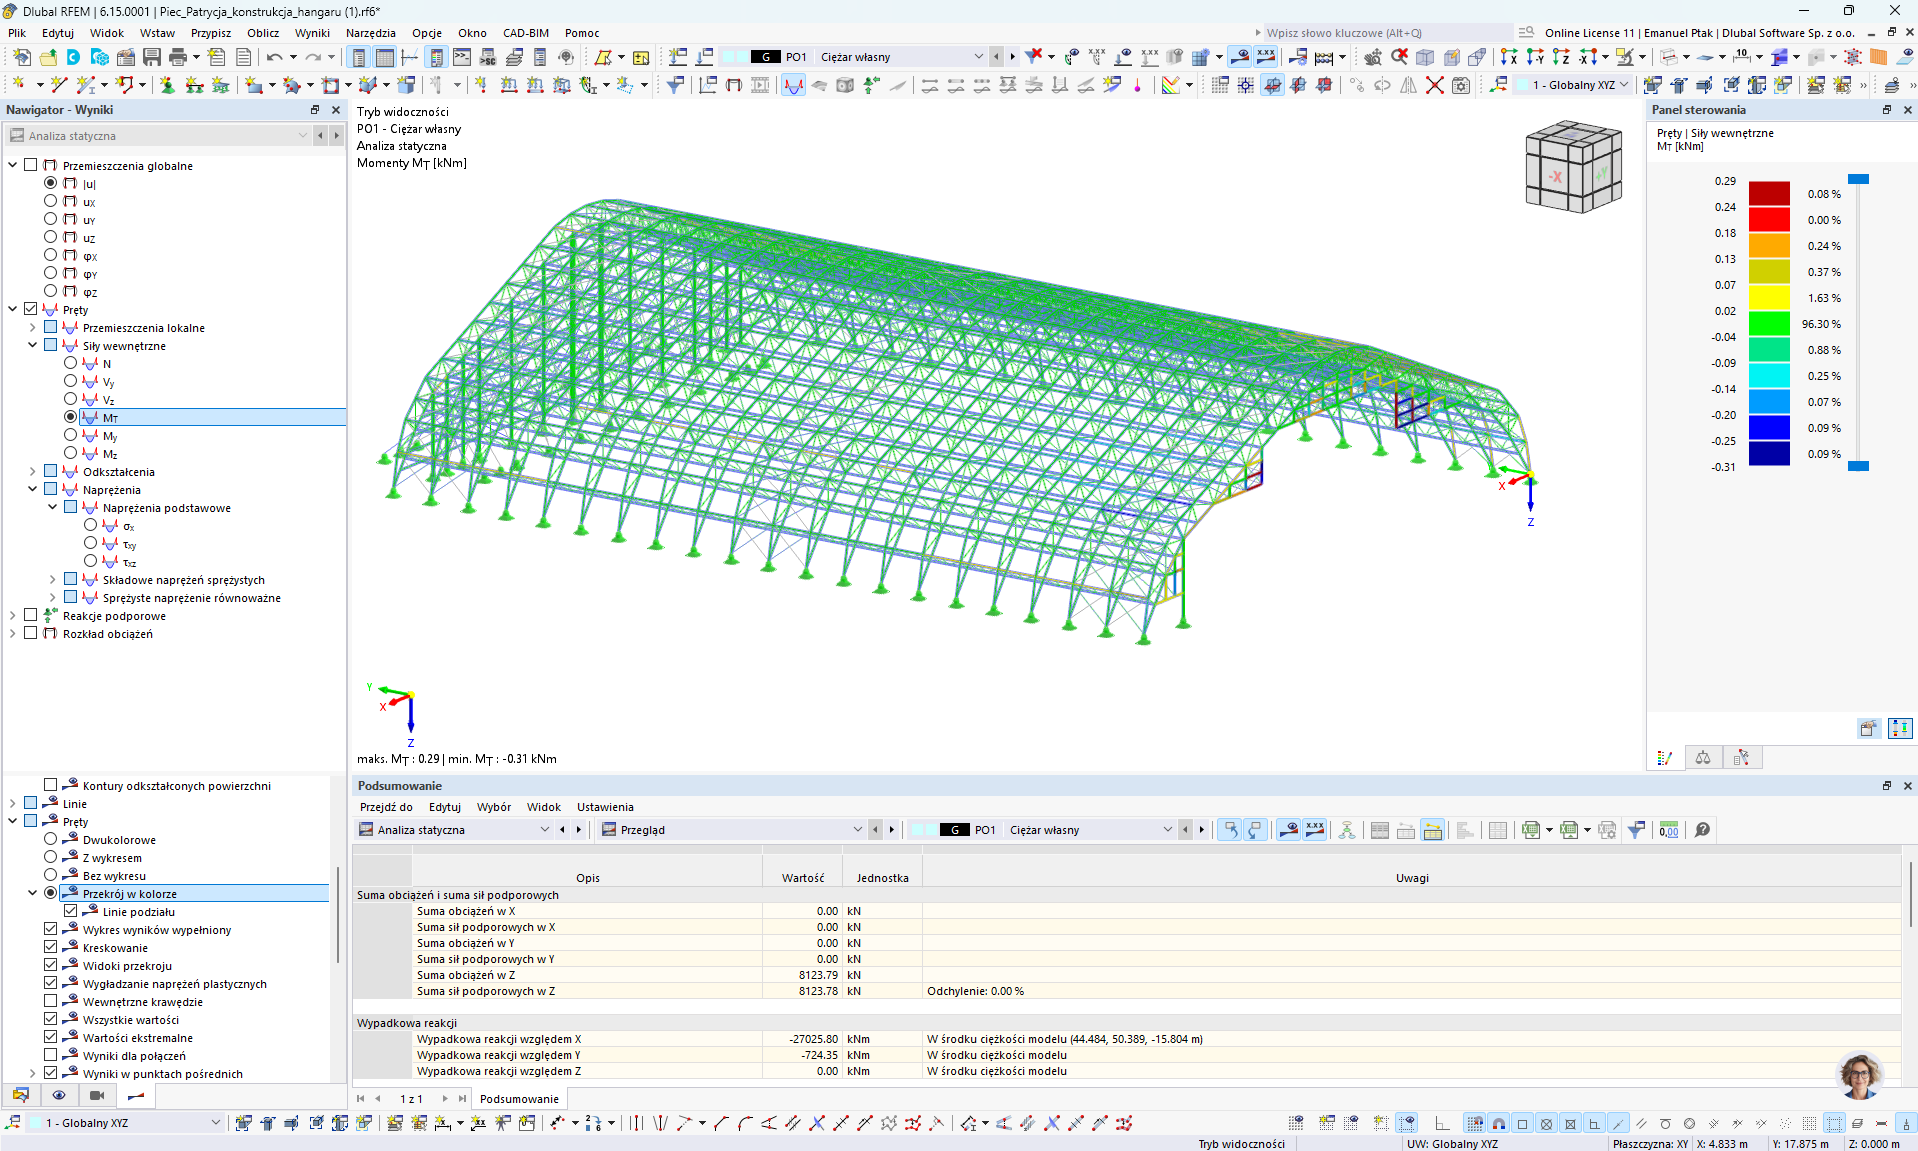The image size is (1918, 1151).
Task: Undo the last action
Action: pyautogui.click(x=274, y=57)
